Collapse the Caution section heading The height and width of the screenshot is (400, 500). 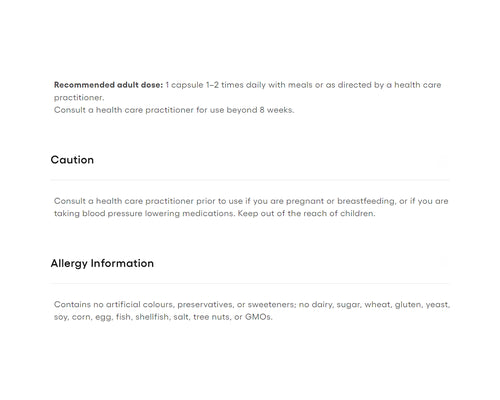click(72, 160)
